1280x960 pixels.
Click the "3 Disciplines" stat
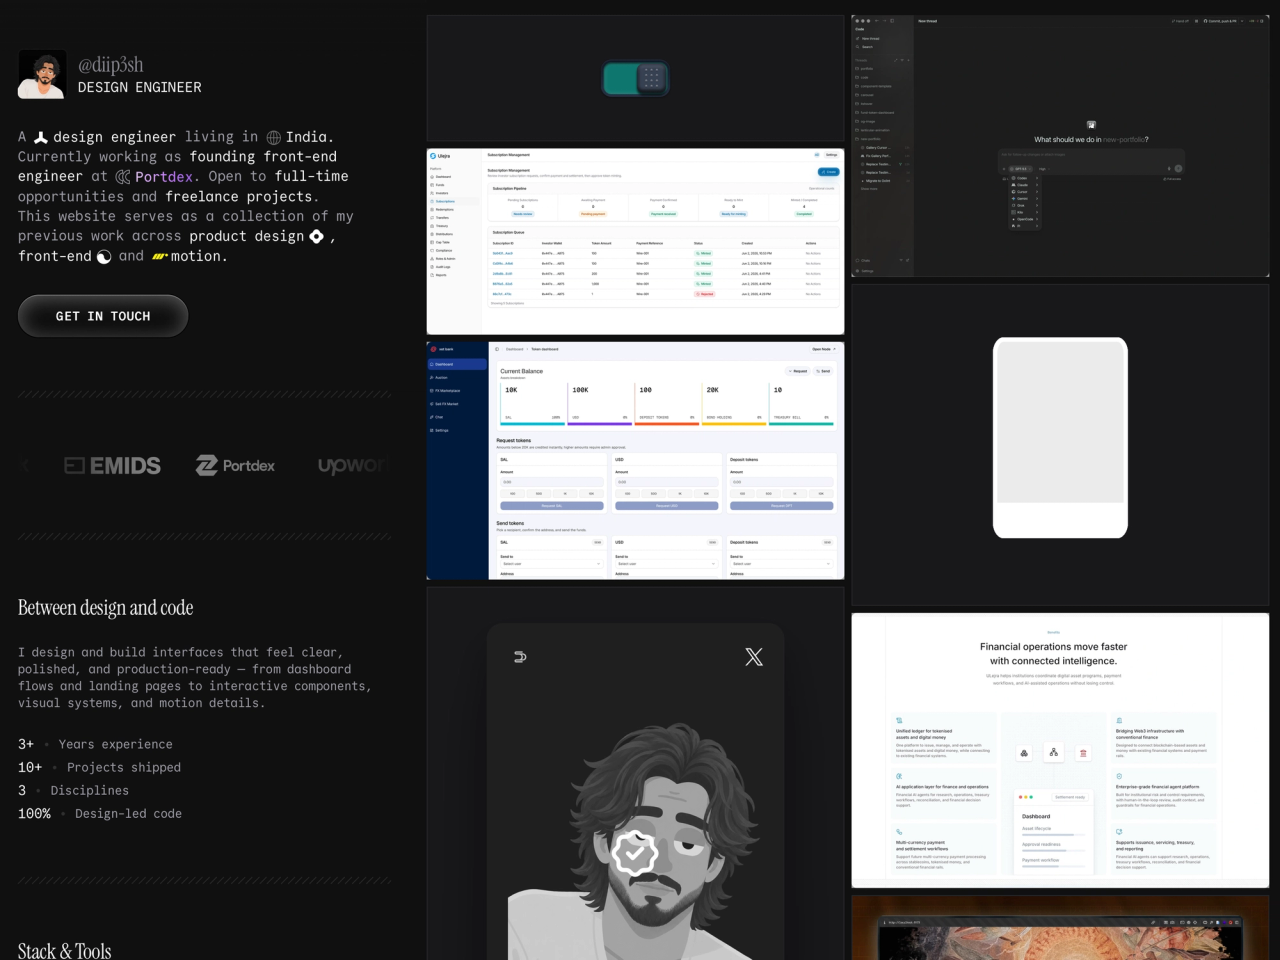[x=74, y=790]
